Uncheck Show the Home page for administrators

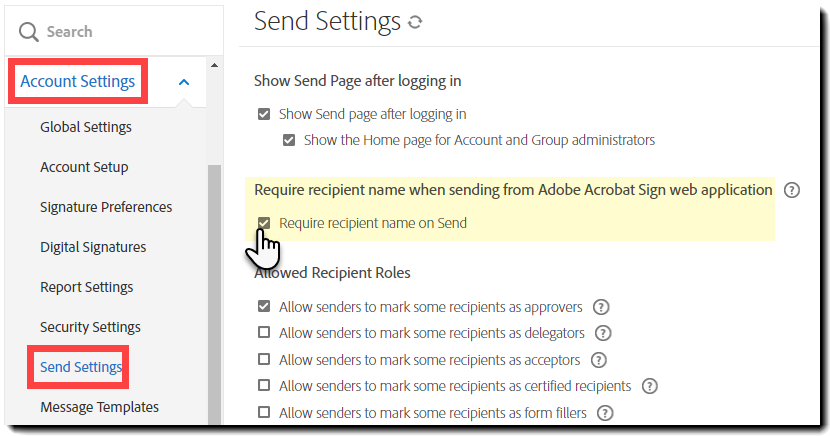point(289,140)
